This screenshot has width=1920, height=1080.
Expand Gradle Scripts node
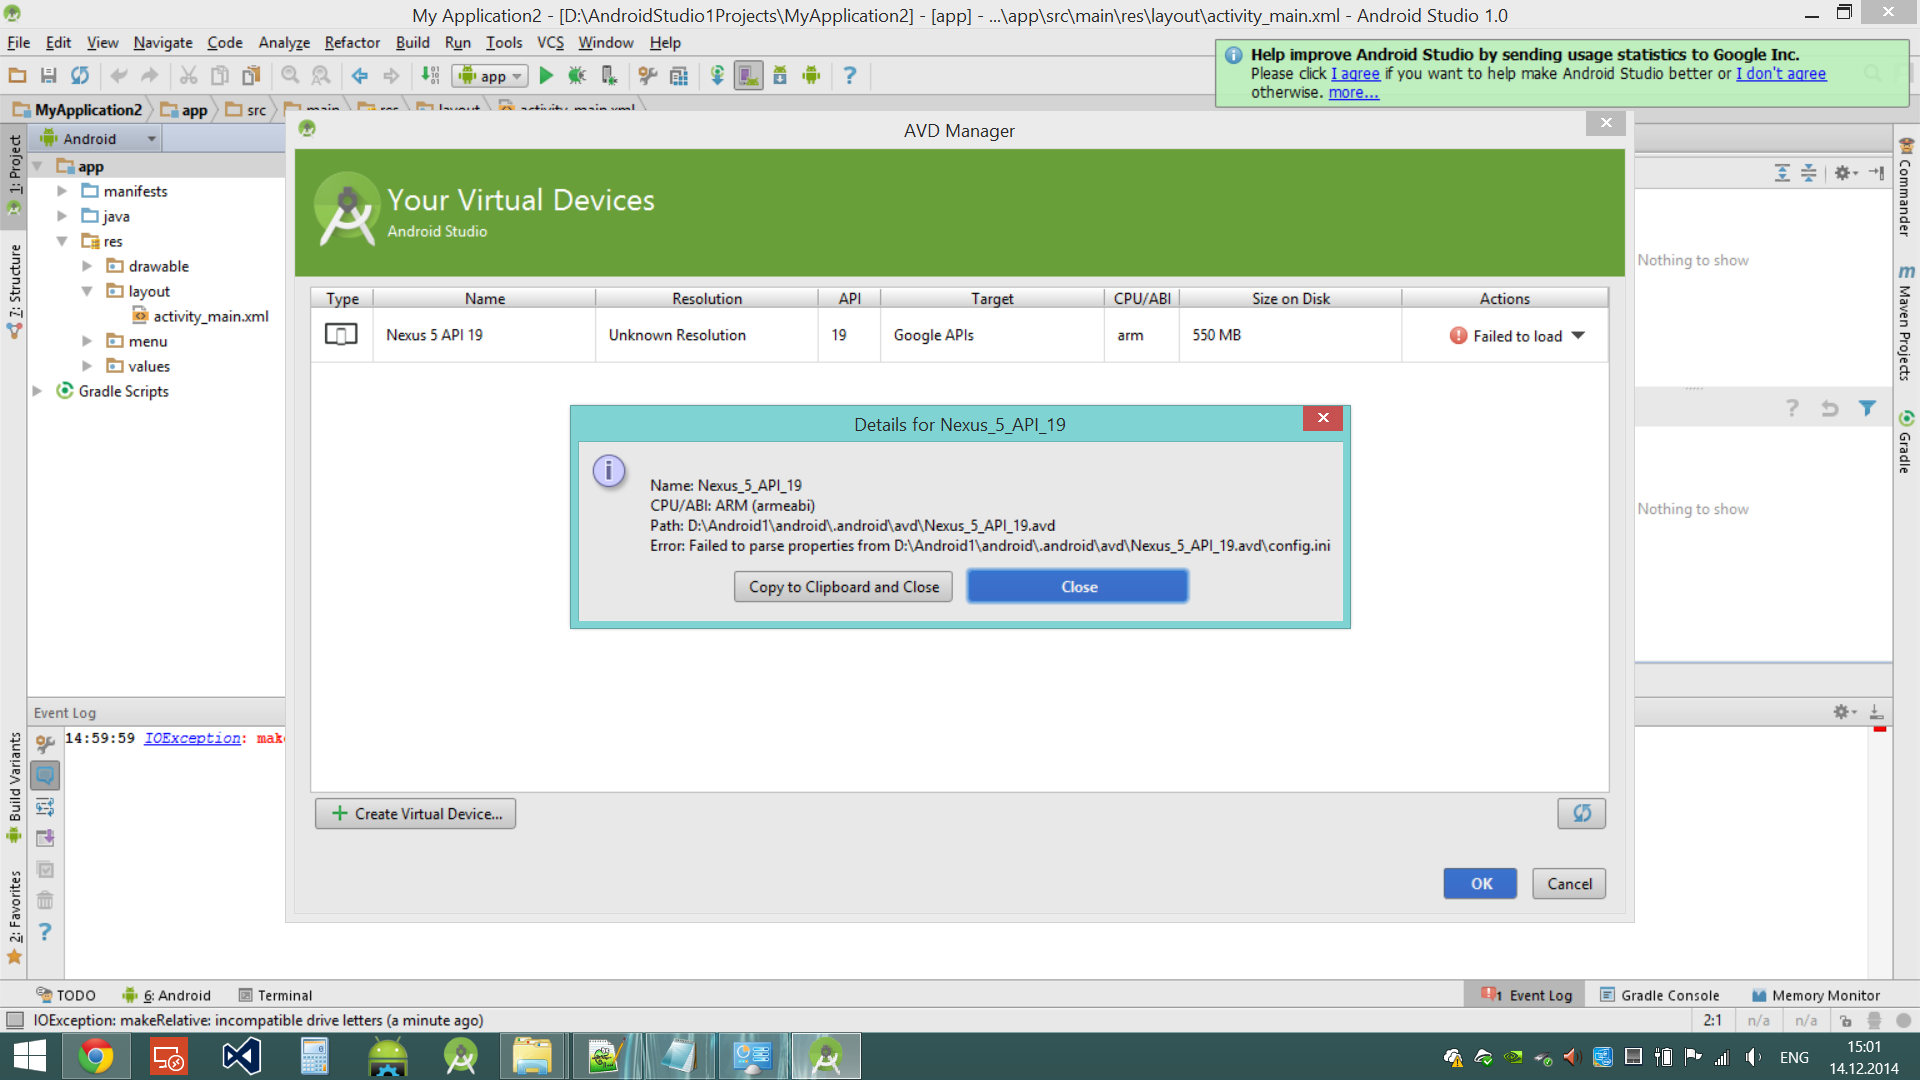[x=37, y=391]
